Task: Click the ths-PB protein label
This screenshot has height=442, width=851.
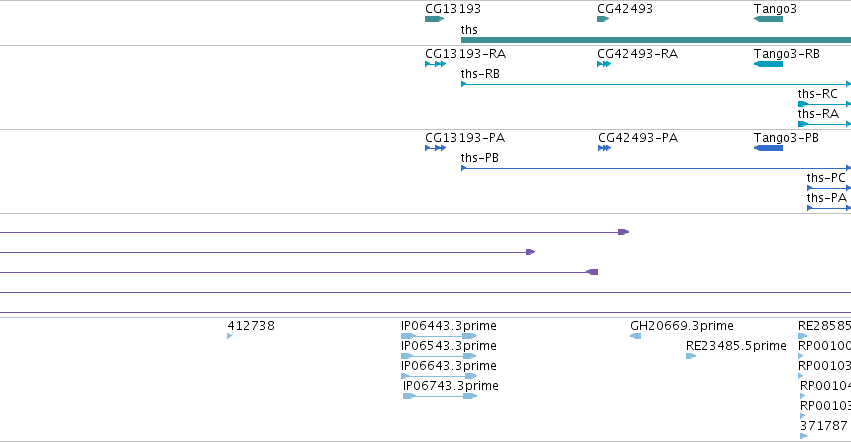Action: [479, 158]
